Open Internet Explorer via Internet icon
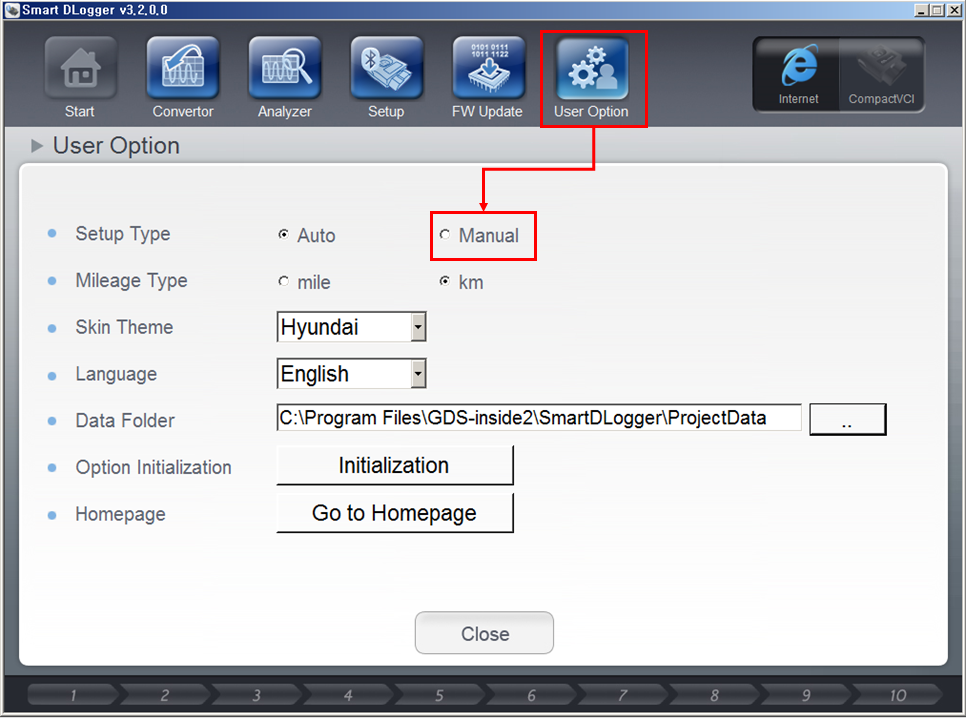Viewport: 966px width, 720px height. point(798,74)
